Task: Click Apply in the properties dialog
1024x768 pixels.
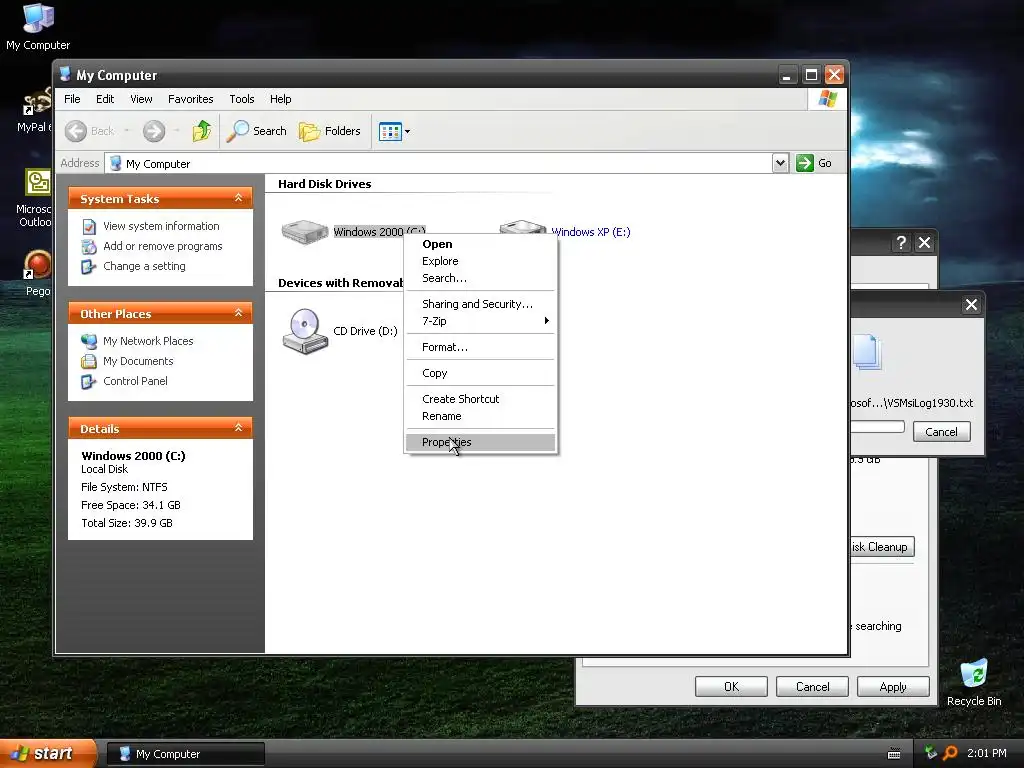Action: [x=893, y=687]
